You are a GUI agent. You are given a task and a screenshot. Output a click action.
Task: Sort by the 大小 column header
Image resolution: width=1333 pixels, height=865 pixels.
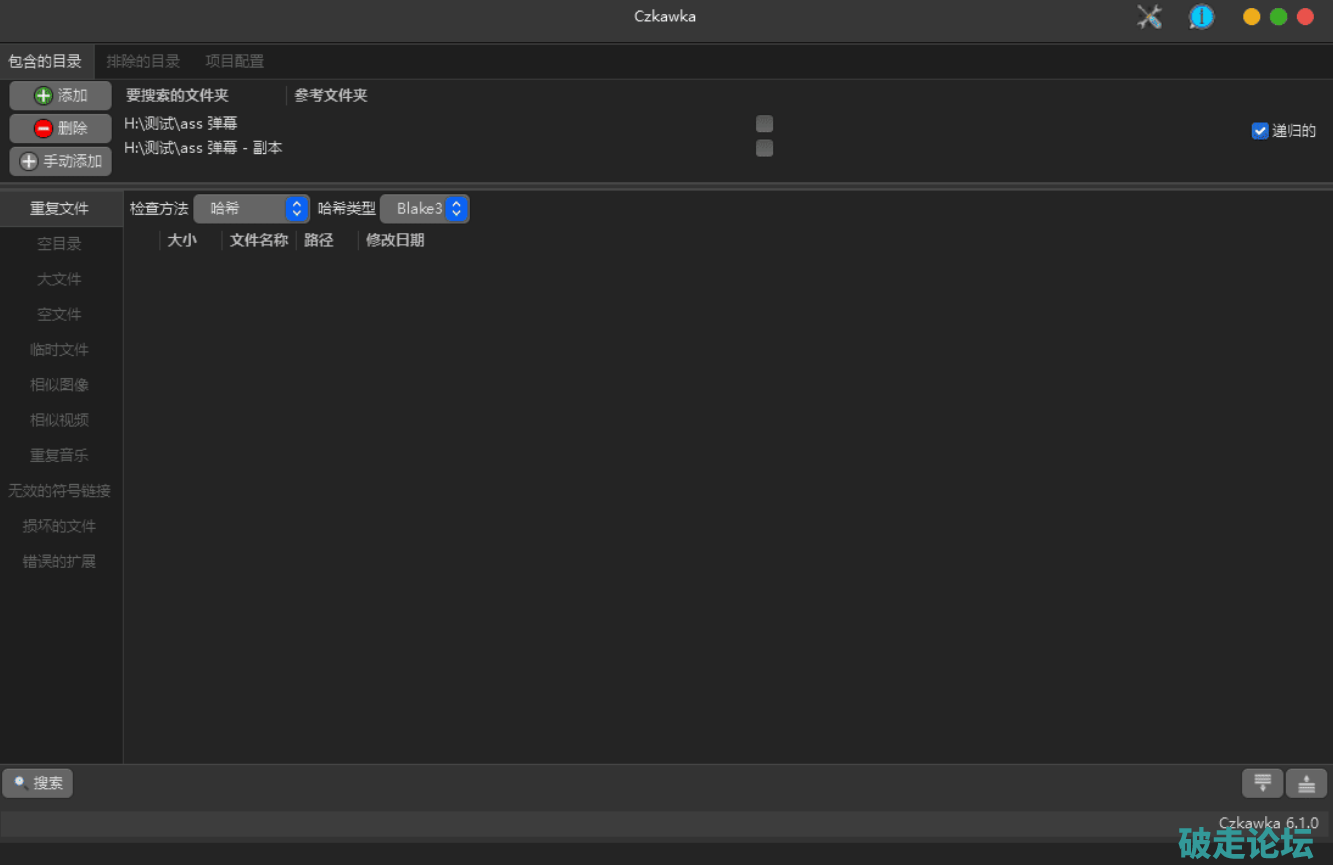pyautogui.click(x=182, y=240)
